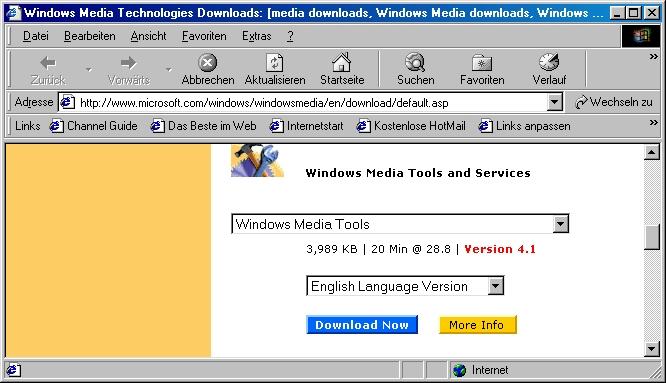Screen dimensions: 666x383
Task: Click the Windows logo throbber icon
Action: pyautogui.click(x=641, y=36)
